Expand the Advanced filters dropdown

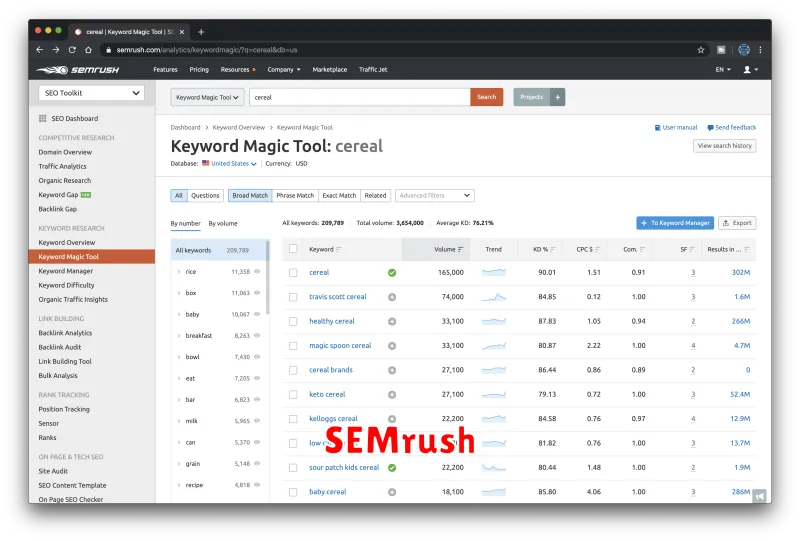[x=435, y=196]
